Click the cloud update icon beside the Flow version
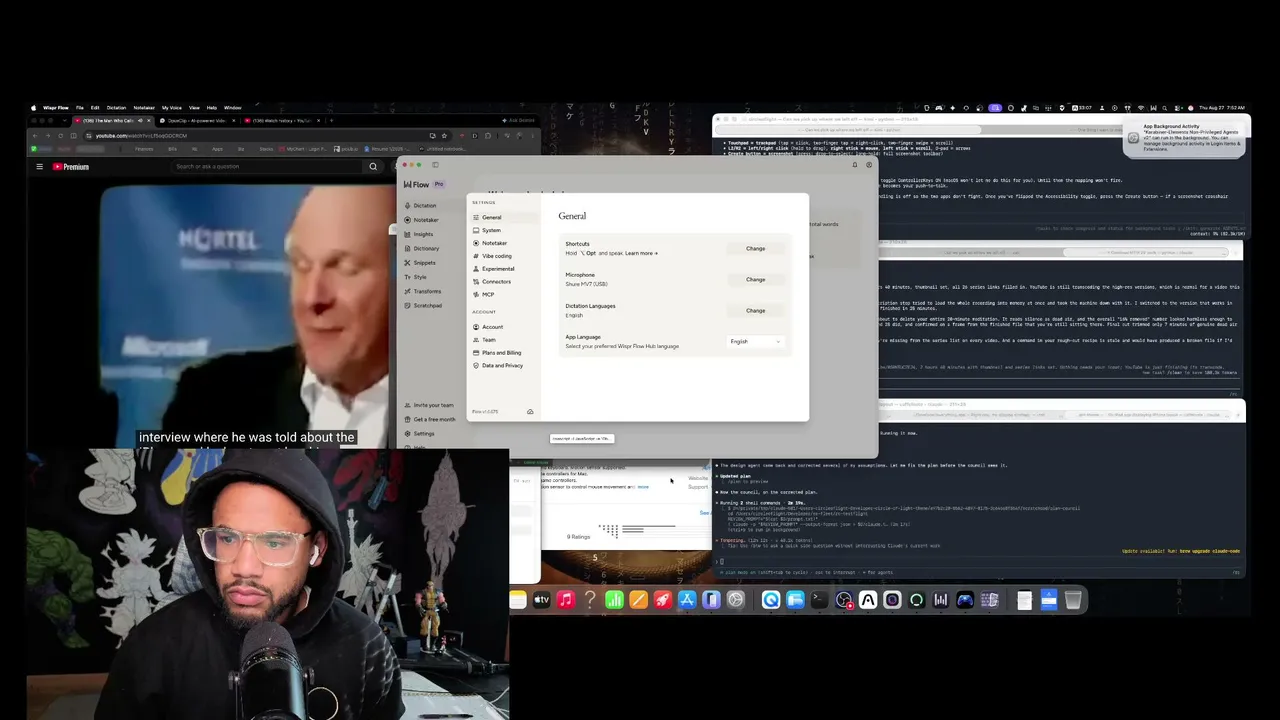The height and width of the screenshot is (720, 1280). tap(530, 412)
